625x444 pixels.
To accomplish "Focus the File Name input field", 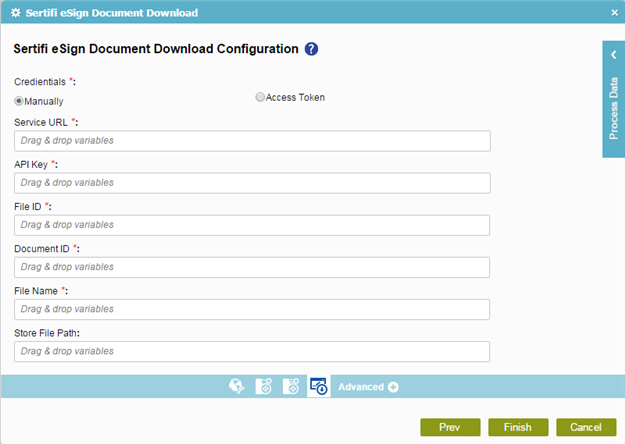I will [252, 309].
